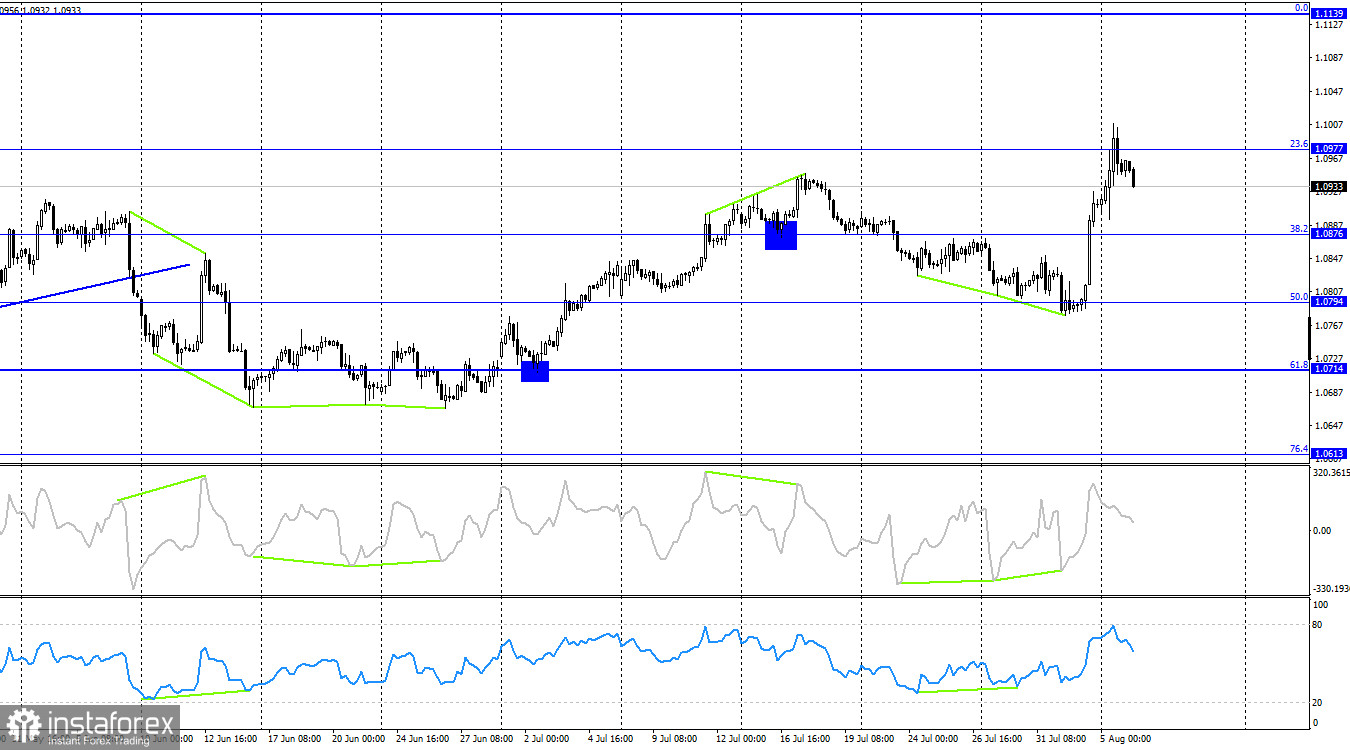Image resolution: width=1350 pixels, height=750 pixels.
Task: Select the blue rectangle marker near the 38.2 level
Action: [781, 236]
